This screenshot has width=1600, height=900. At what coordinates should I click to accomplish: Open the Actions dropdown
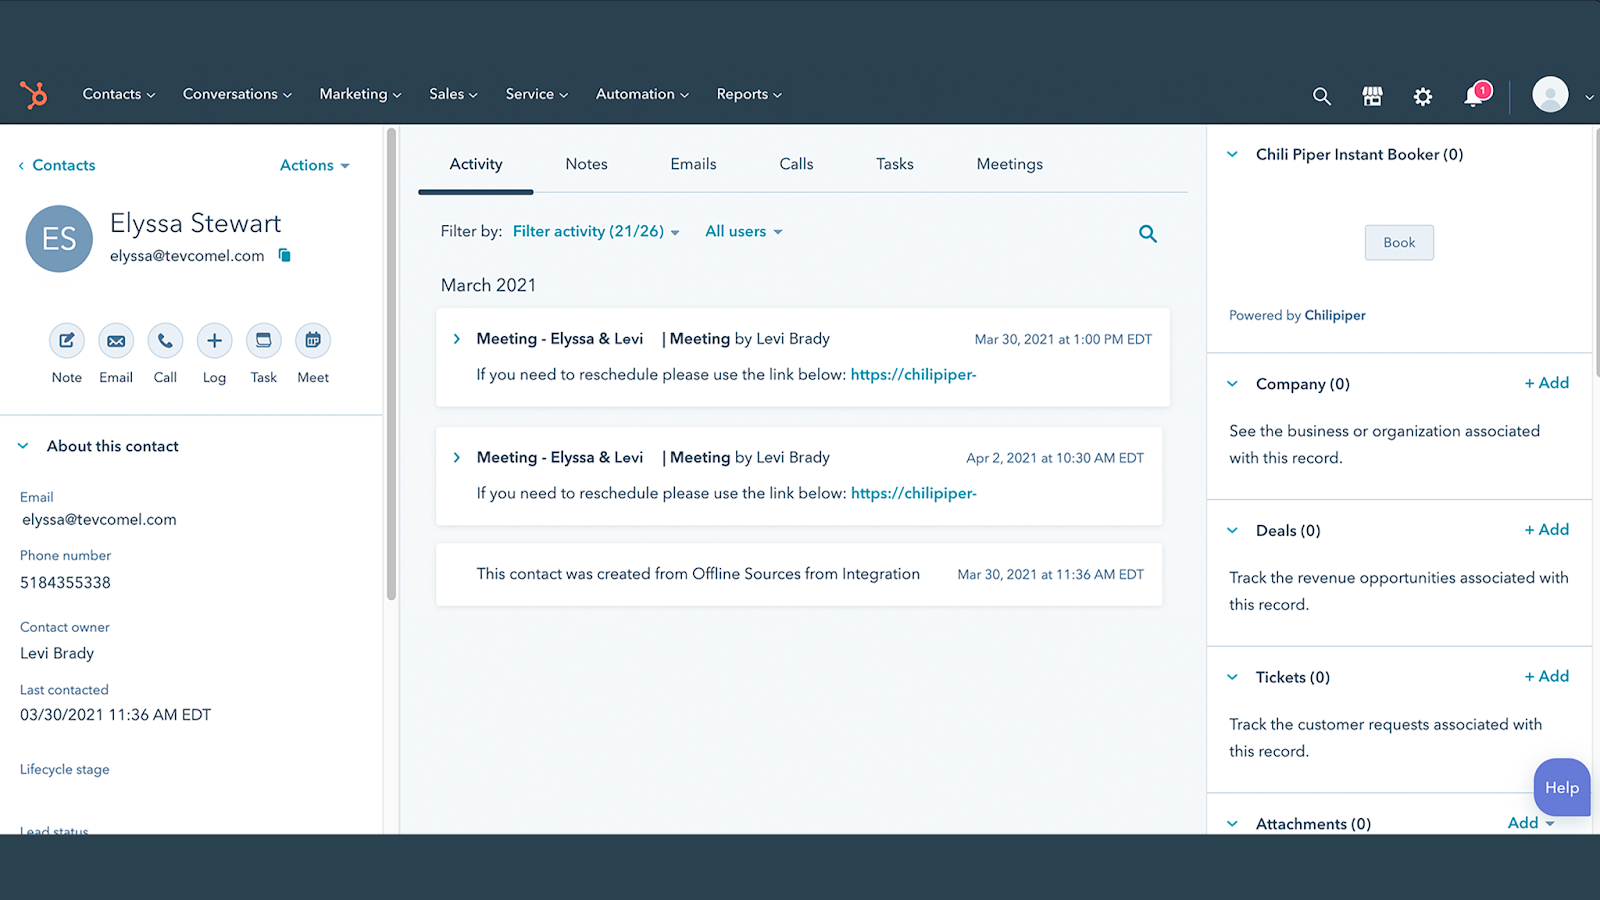pyautogui.click(x=314, y=165)
